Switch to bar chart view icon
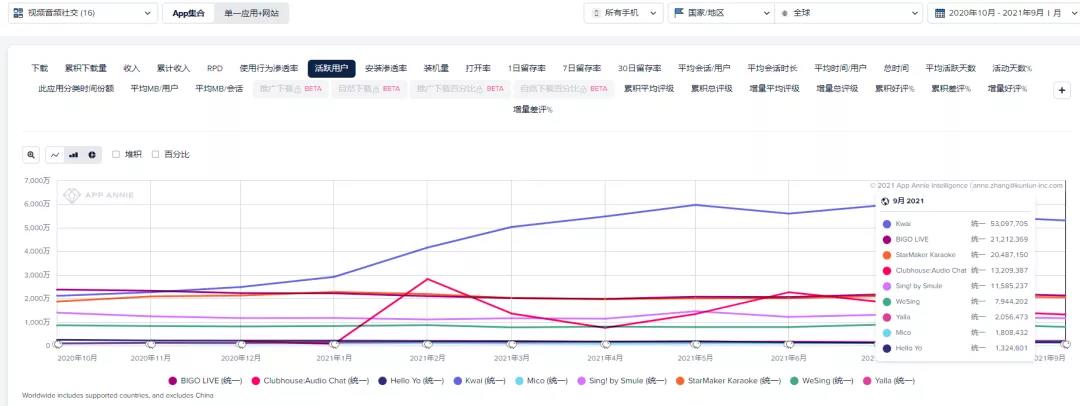This screenshot has width=1080, height=406. (x=74, y=155)
